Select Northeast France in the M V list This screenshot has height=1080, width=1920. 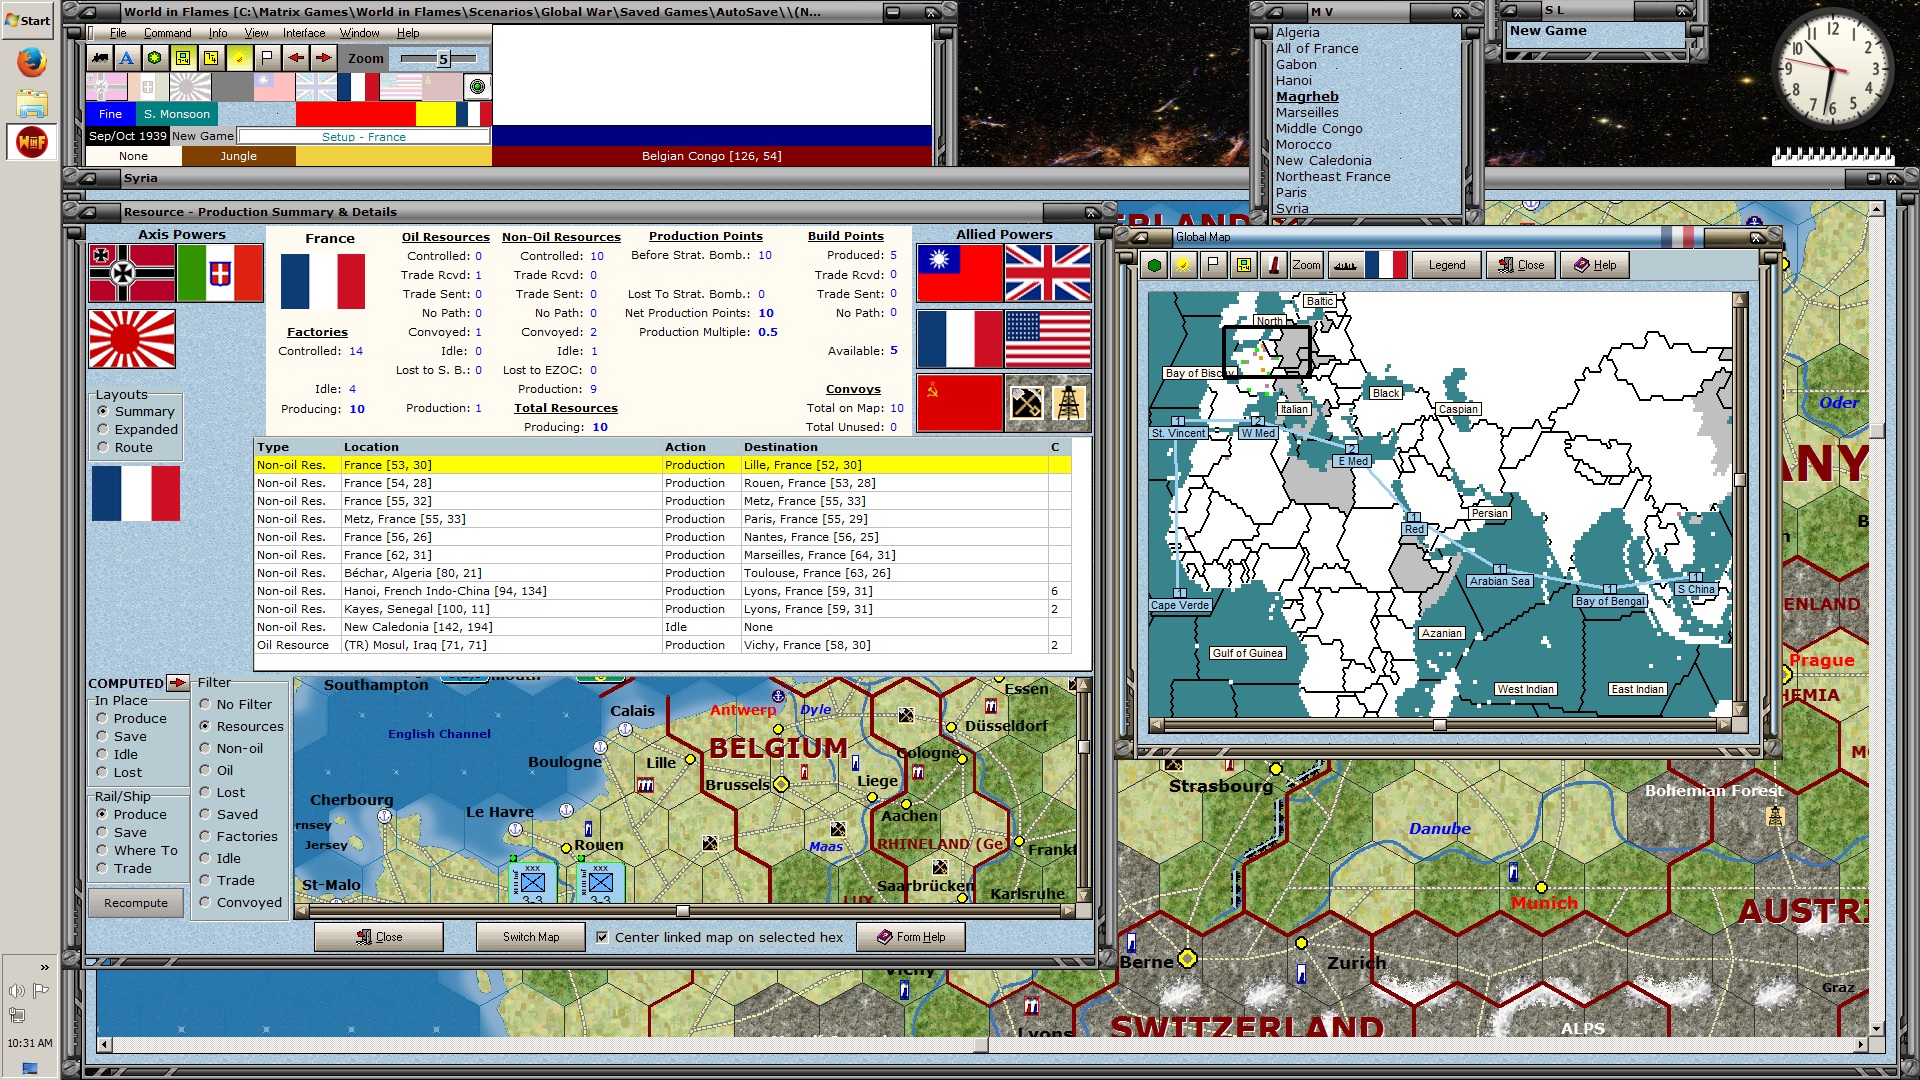[1333, 177]
